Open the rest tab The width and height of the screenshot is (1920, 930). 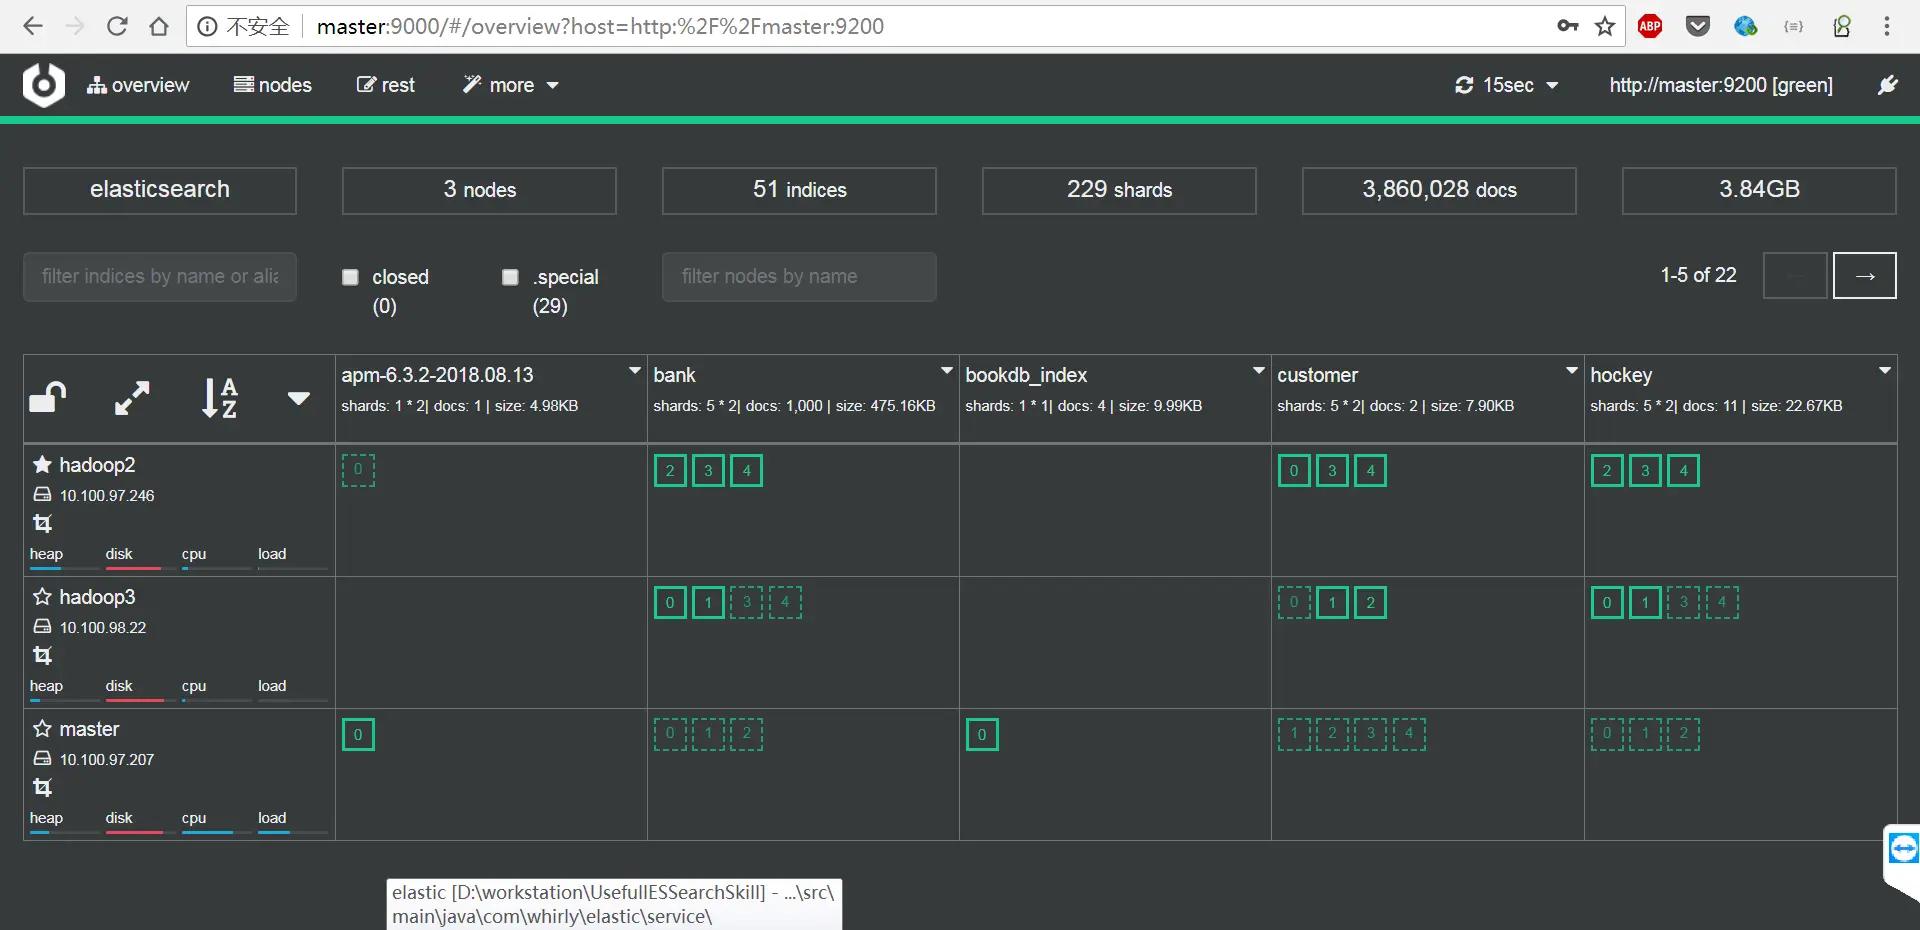386,85
